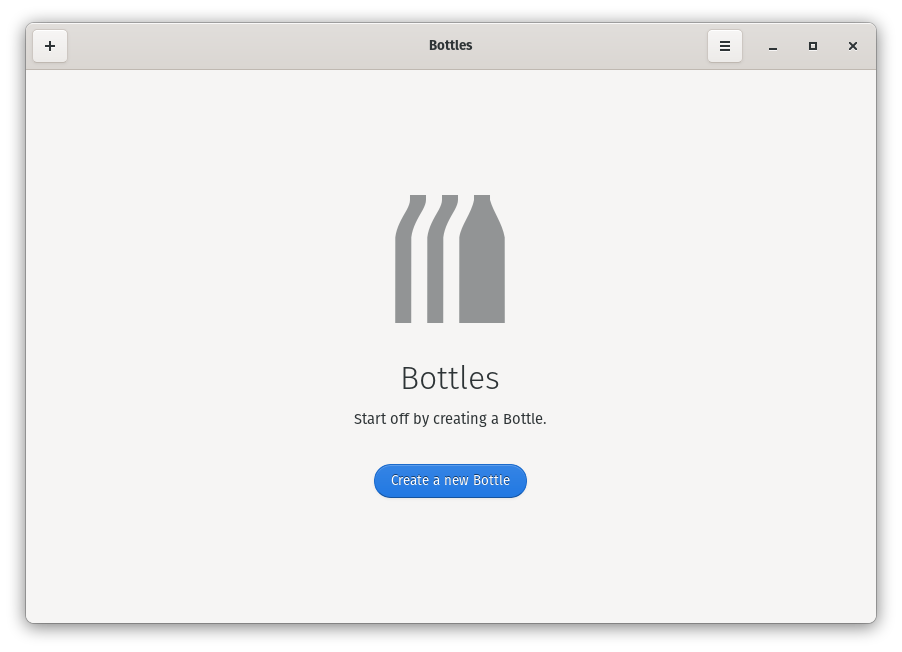Click the leftmost bottle silhouette in logo

pos(403,270)
